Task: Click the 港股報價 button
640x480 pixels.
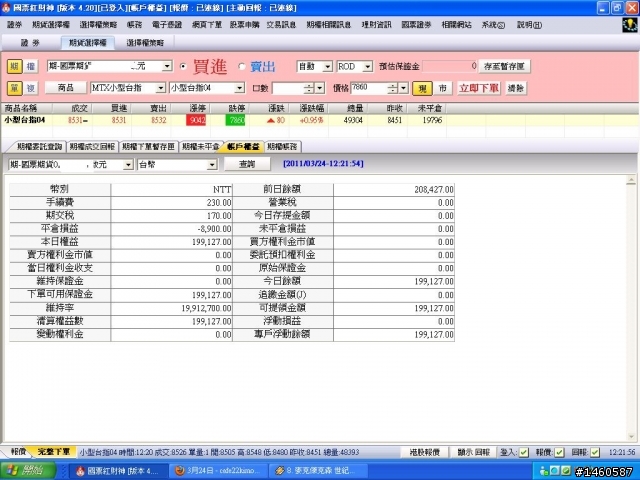Action: [424, 452]
